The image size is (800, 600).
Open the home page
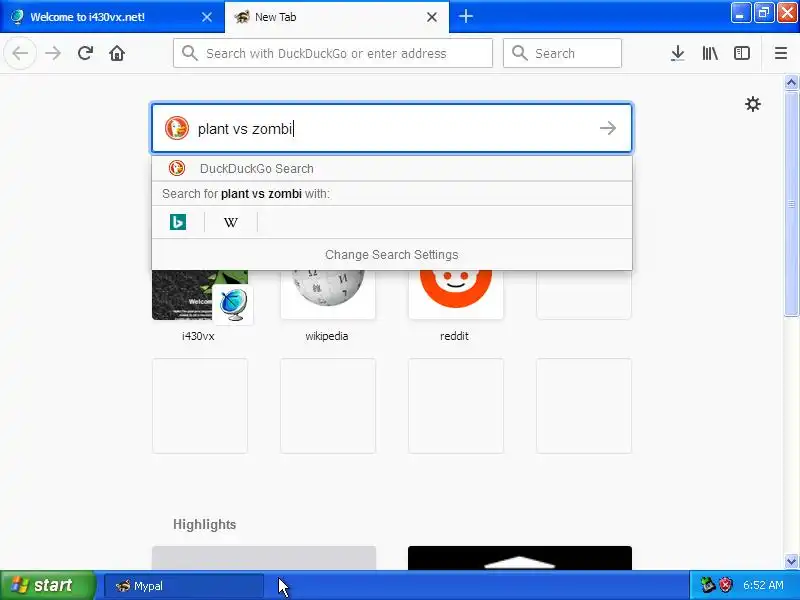point(117,53)
